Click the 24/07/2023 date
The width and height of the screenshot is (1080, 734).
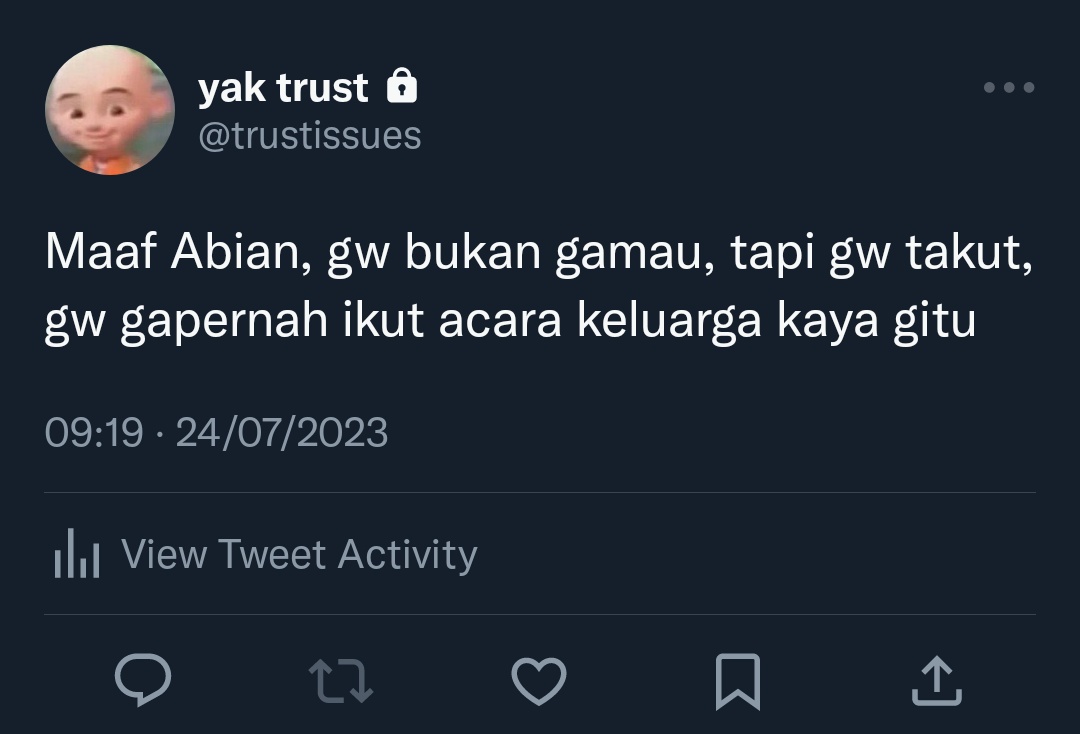tap(282, 432)
